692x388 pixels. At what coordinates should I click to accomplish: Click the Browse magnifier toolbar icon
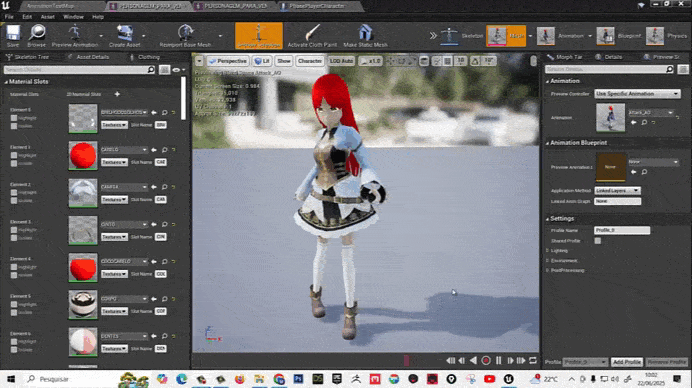tap(37, 35)
